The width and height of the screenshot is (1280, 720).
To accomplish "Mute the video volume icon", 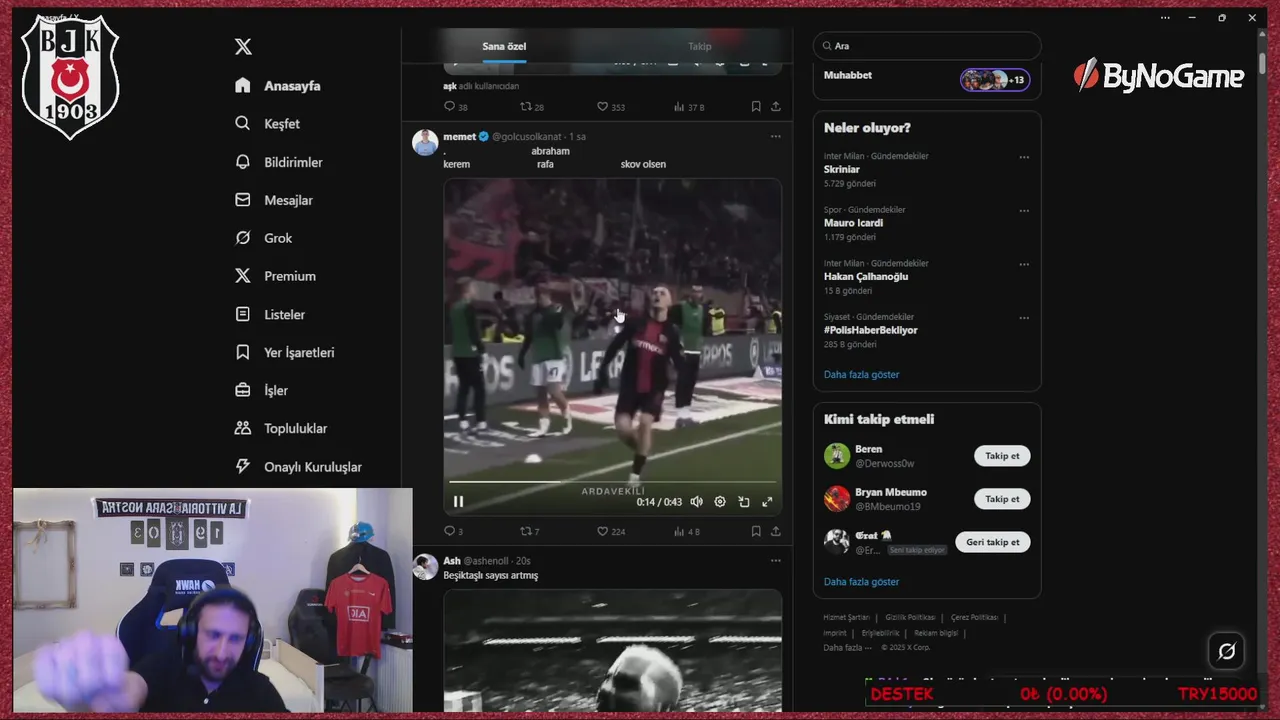I will tap(696, 502).
